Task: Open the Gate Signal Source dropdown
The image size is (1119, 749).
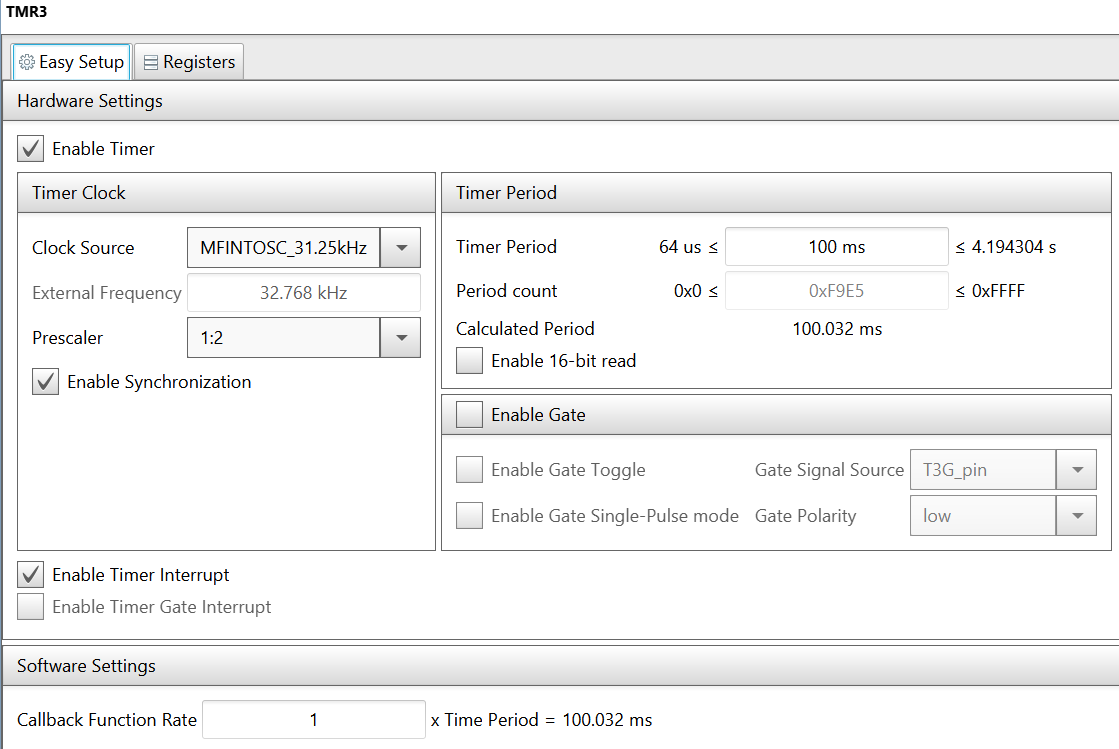Action: tap(1003, 469)
